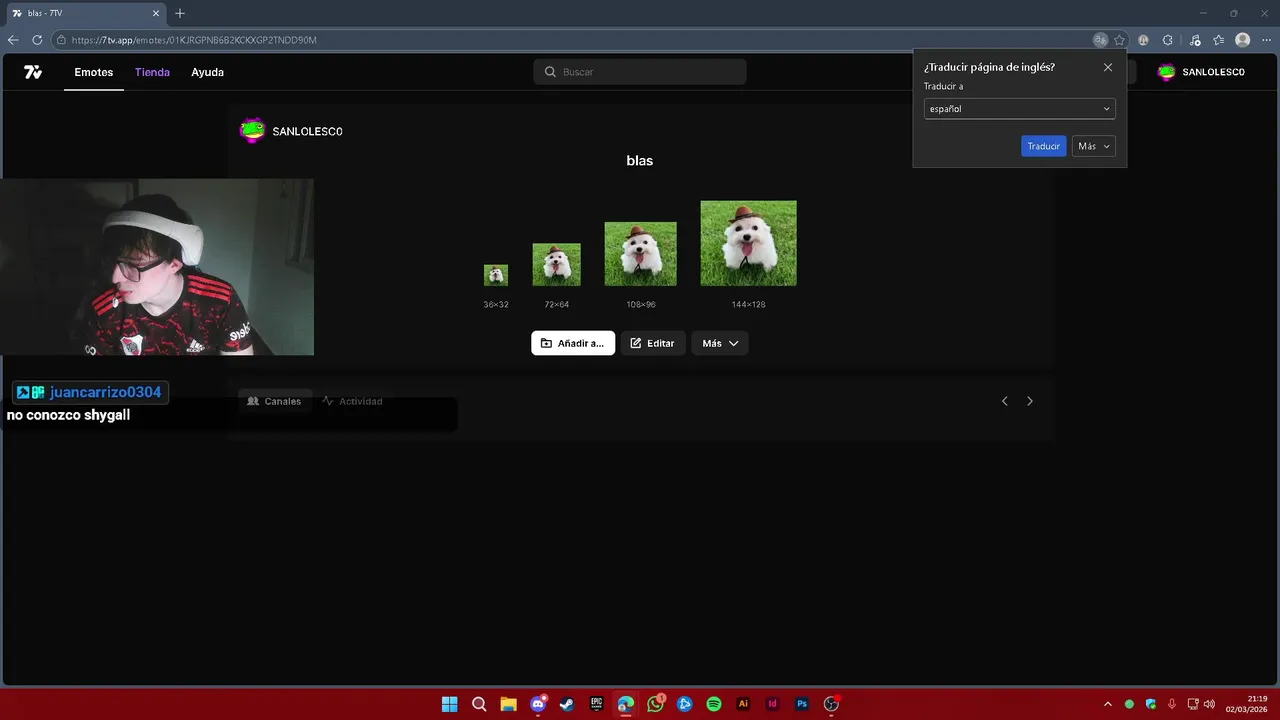Go to next channels page arrow
The image size is (1280, 720).
tap(1030, 401)
